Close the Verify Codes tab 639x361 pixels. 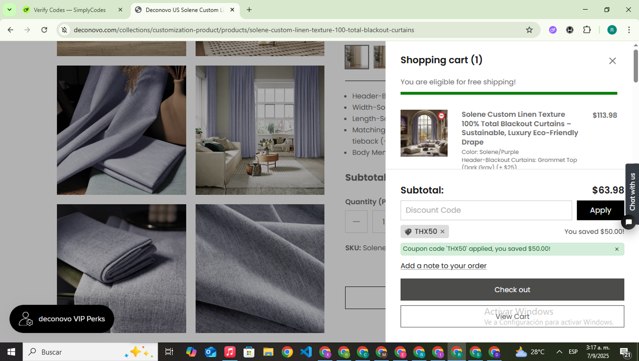pyautogui.click(x=120, y=10)
